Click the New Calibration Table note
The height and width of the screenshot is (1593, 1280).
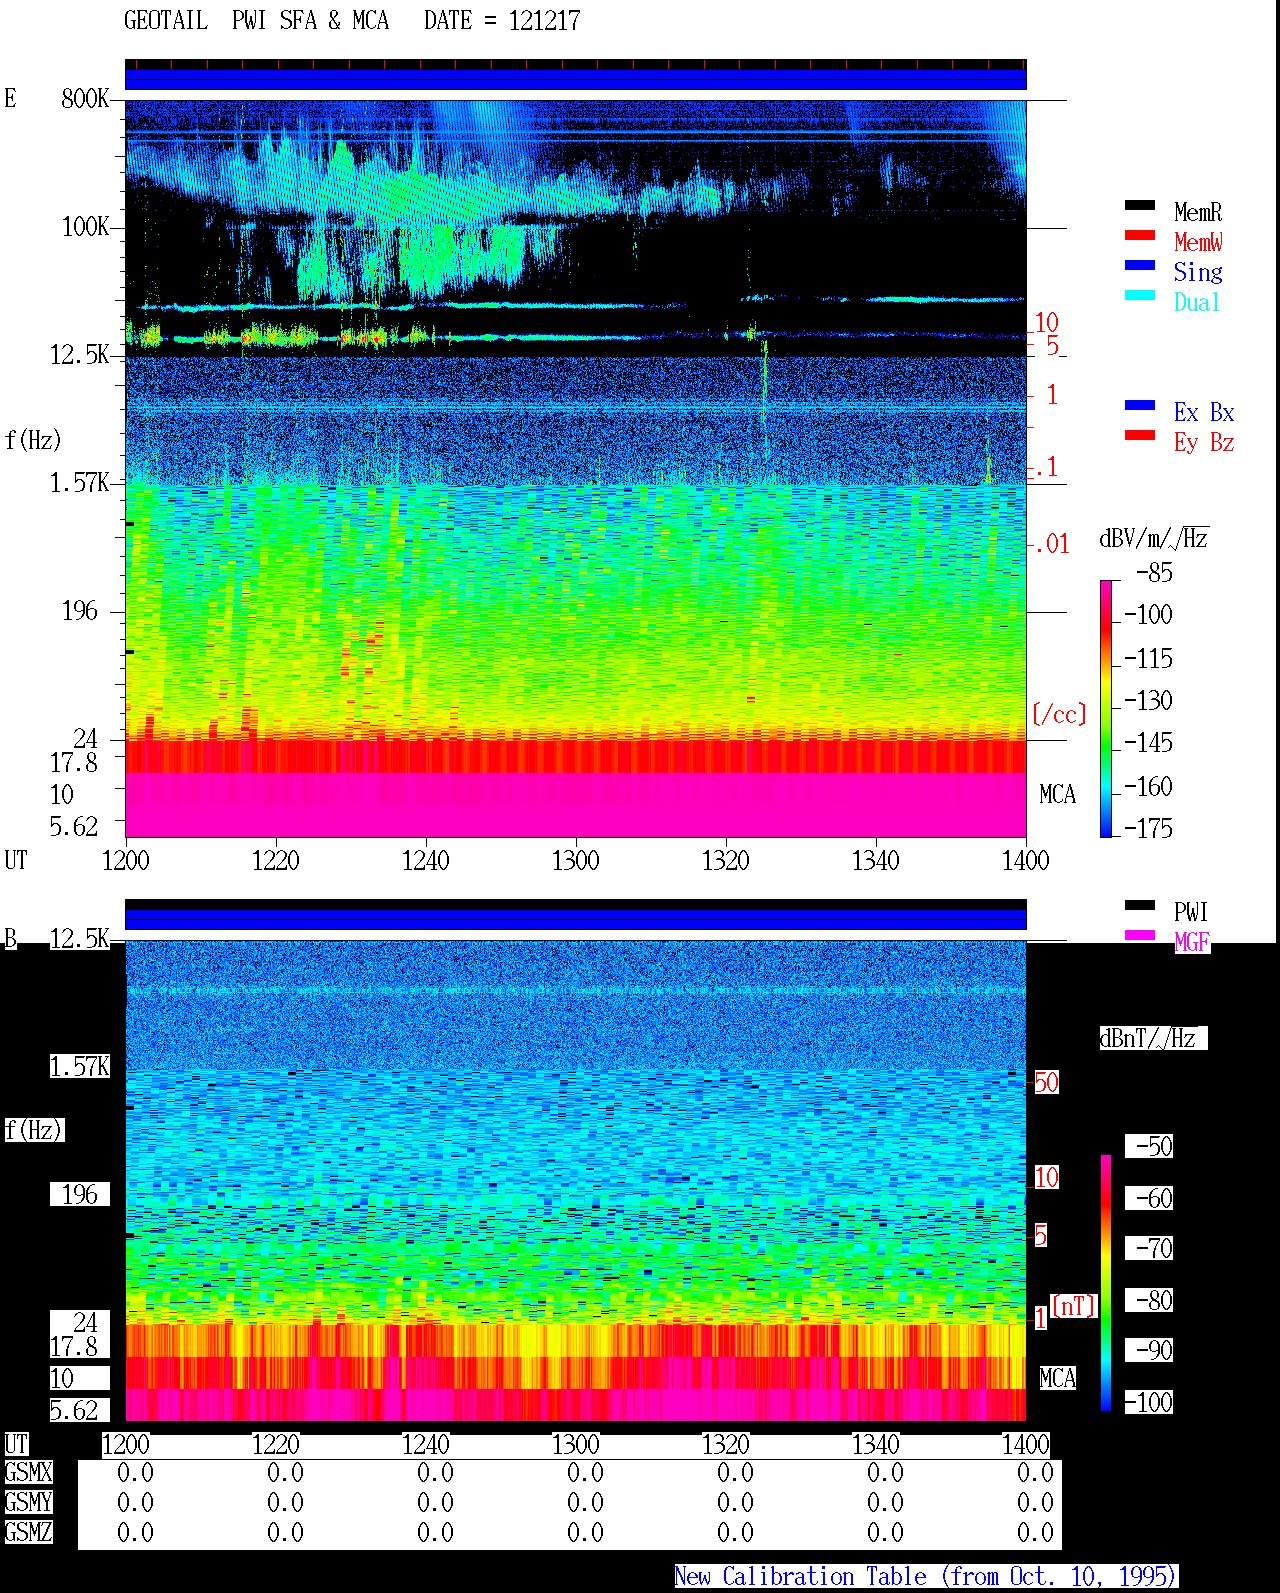(x=926, y=1576)
